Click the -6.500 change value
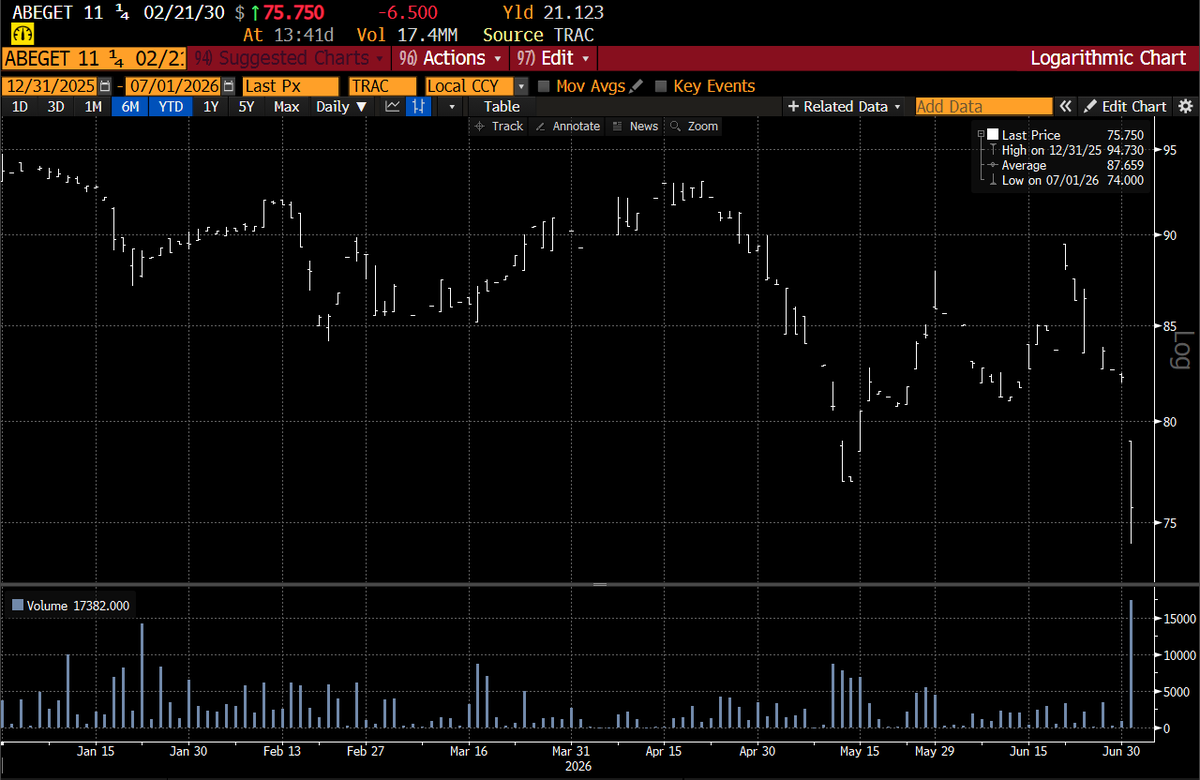The image size is (1200, 780). pos(408,13)
